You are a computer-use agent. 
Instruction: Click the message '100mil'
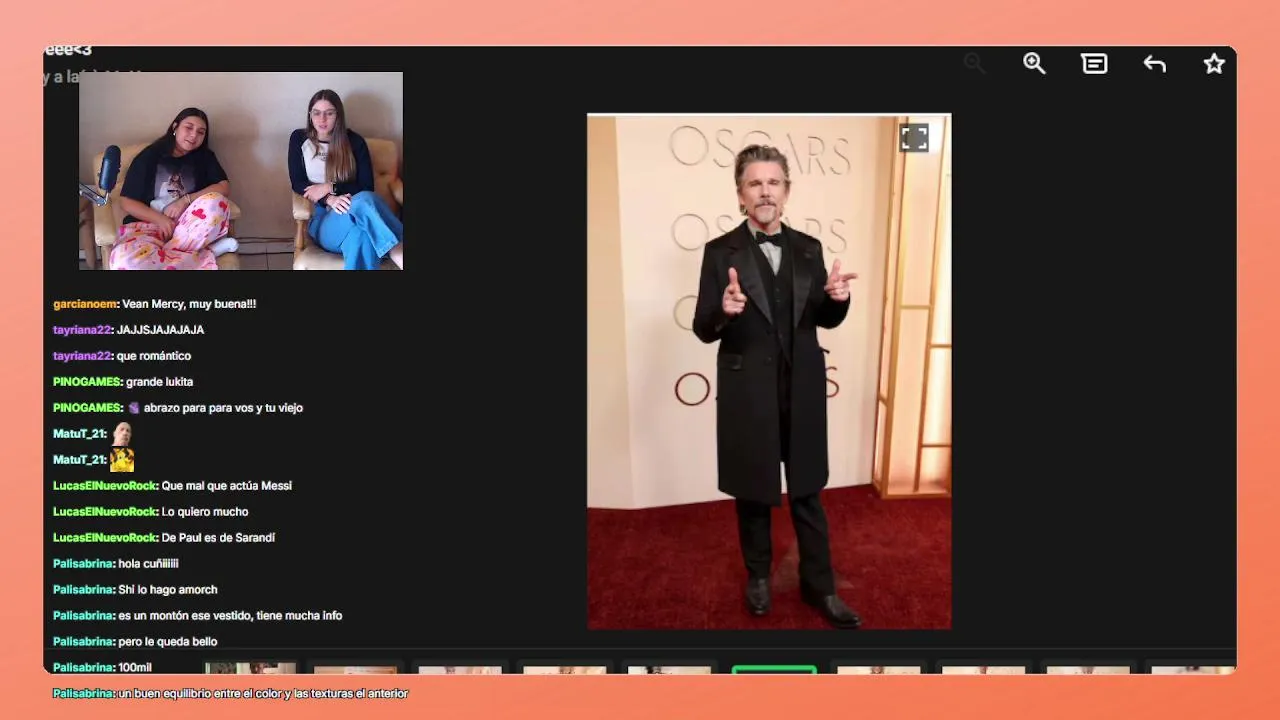pyautogui.click(x=135, y=668)
